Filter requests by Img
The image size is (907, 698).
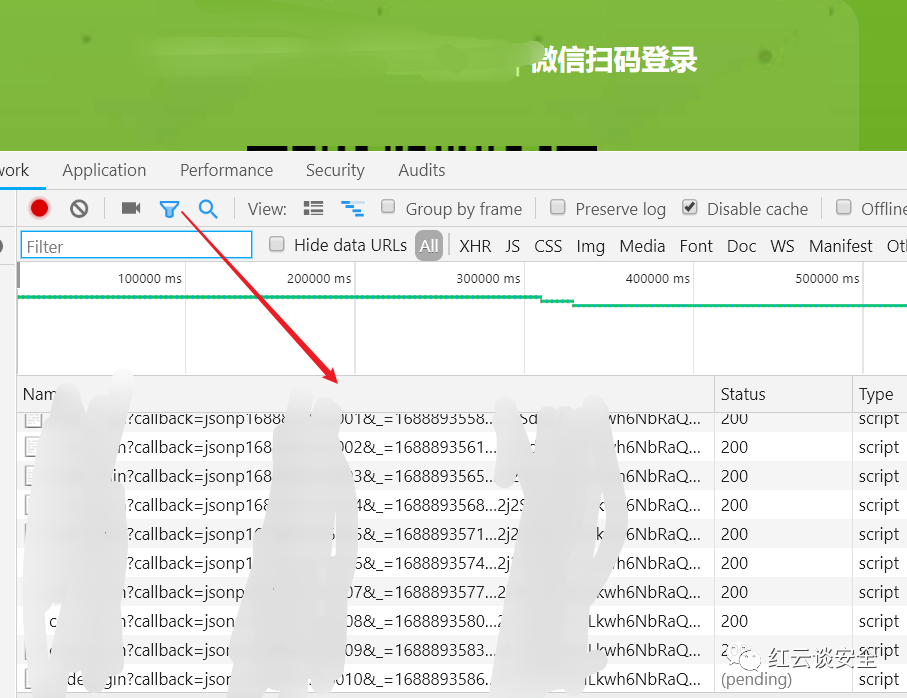pyautogui.click(x=591, y=246)
